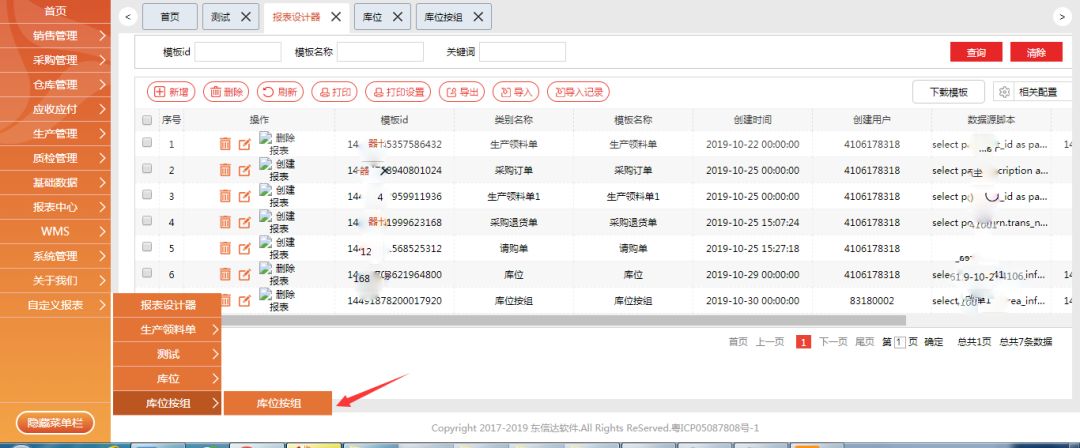This screenshot has width=1080, height=448.
Task: Click the 隐藏菜单栏 button
Action: coord(55,423)
